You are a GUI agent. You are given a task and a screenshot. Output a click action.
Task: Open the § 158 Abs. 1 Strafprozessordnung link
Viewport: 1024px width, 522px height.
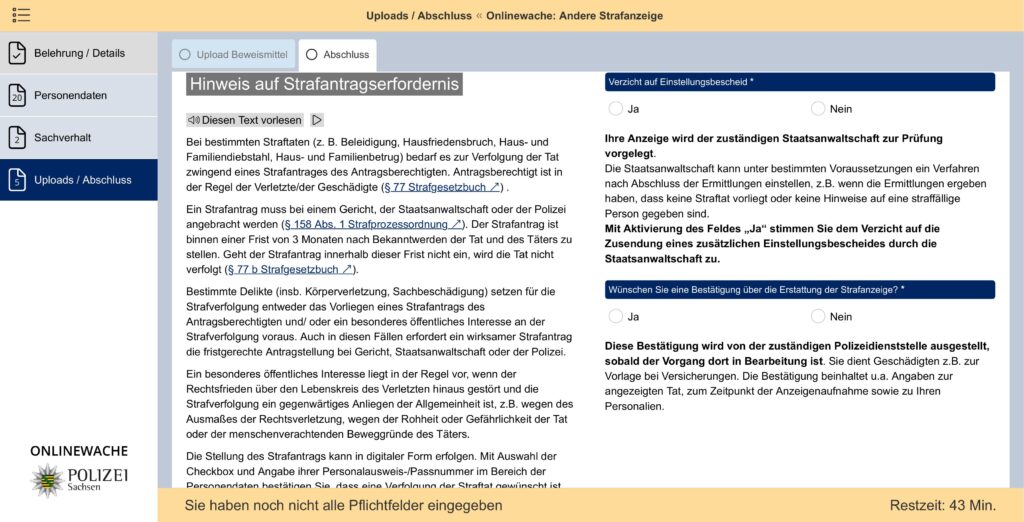pos(372,225)
